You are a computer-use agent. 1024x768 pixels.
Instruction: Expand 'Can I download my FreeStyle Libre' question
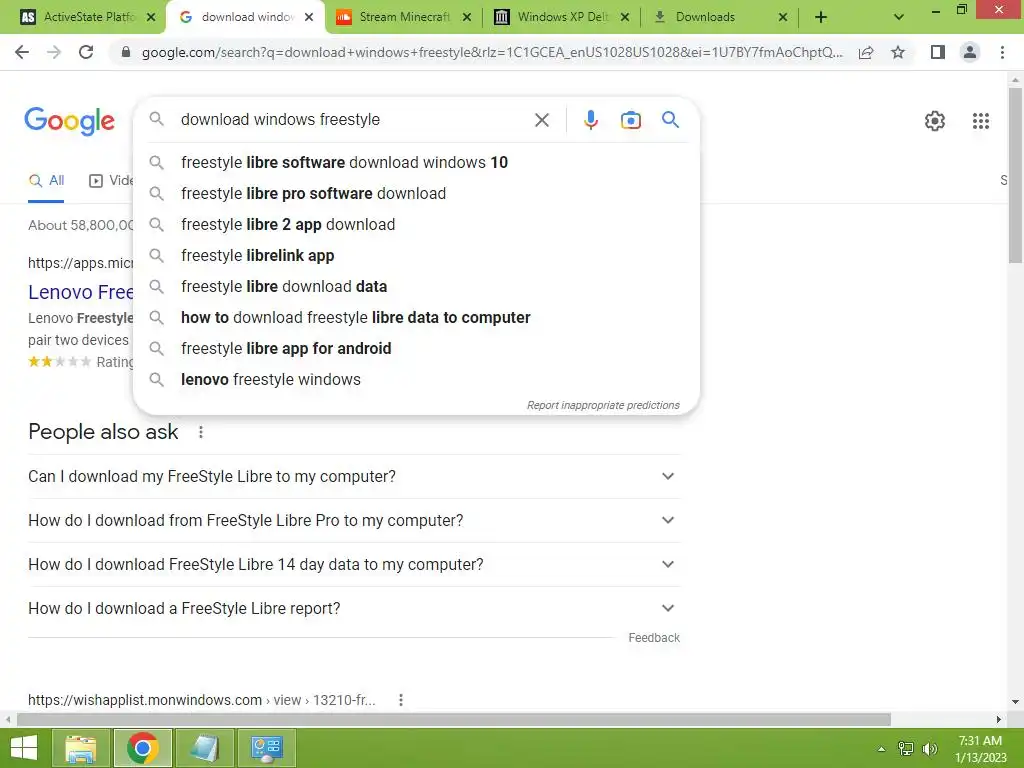point(354,477)
